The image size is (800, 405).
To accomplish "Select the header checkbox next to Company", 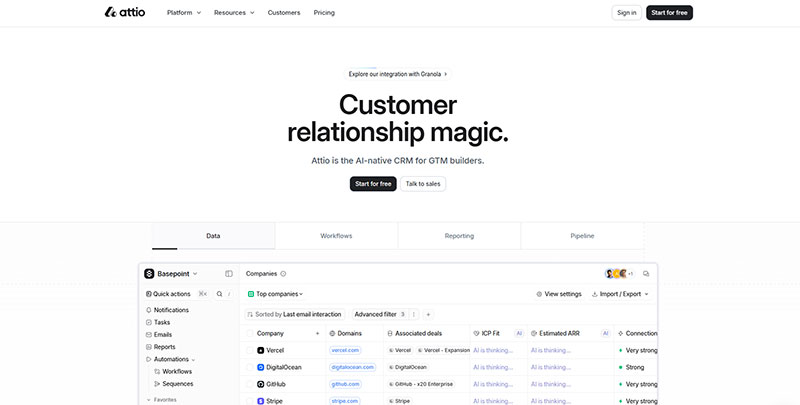I will (249, 333).
